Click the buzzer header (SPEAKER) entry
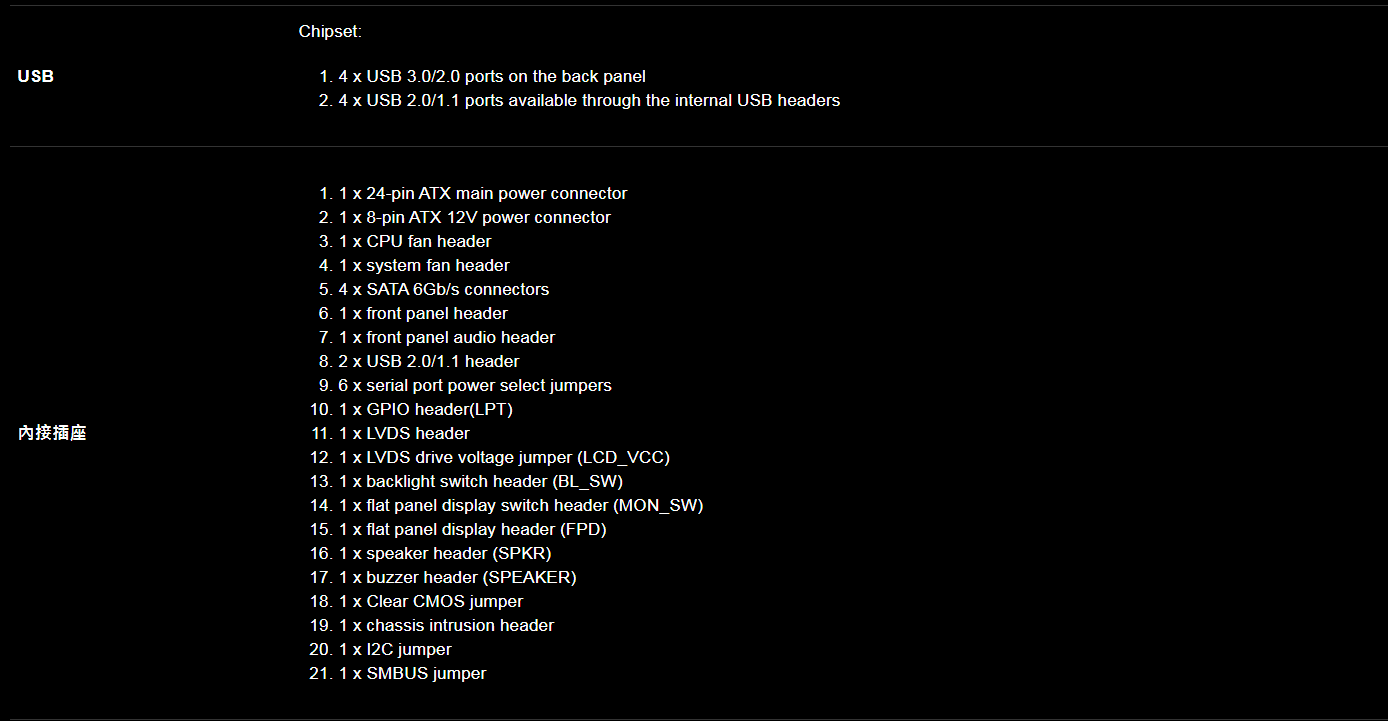 point(457,577)
